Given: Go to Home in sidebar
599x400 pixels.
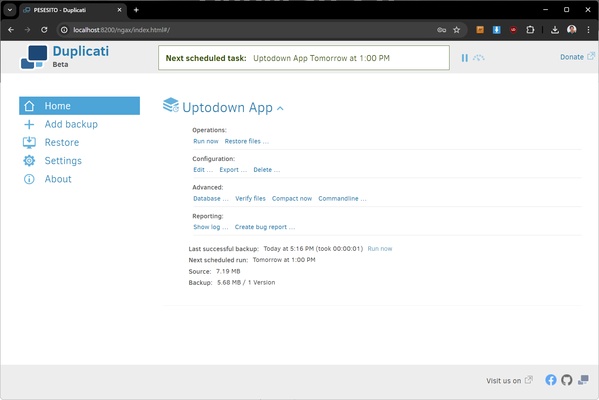Looking at the screenshot, I should pyautogui.click(x=79, y=106).
